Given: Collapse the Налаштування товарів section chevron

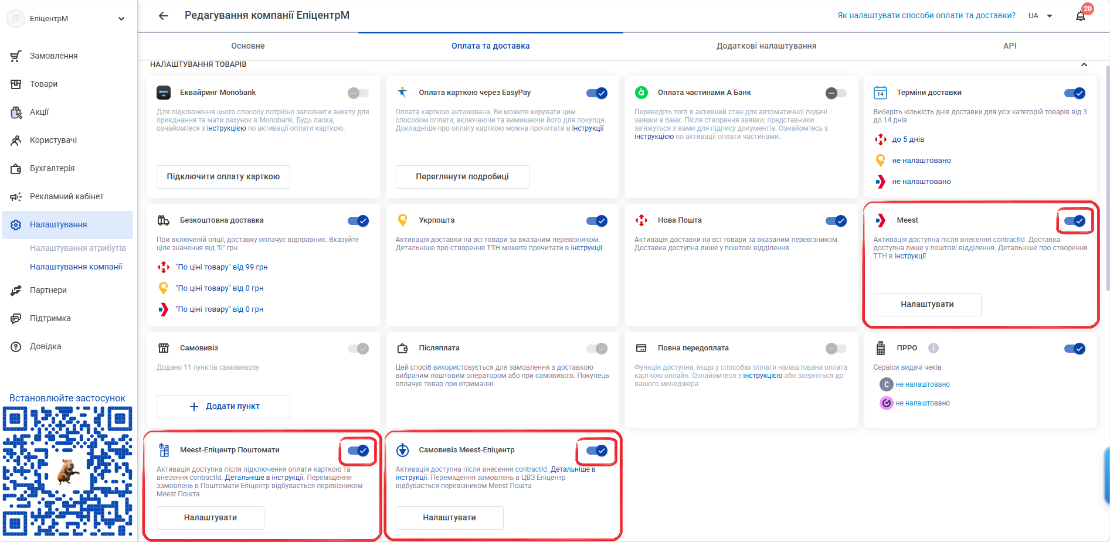Looking at the screenshot, I should 1083,65.
